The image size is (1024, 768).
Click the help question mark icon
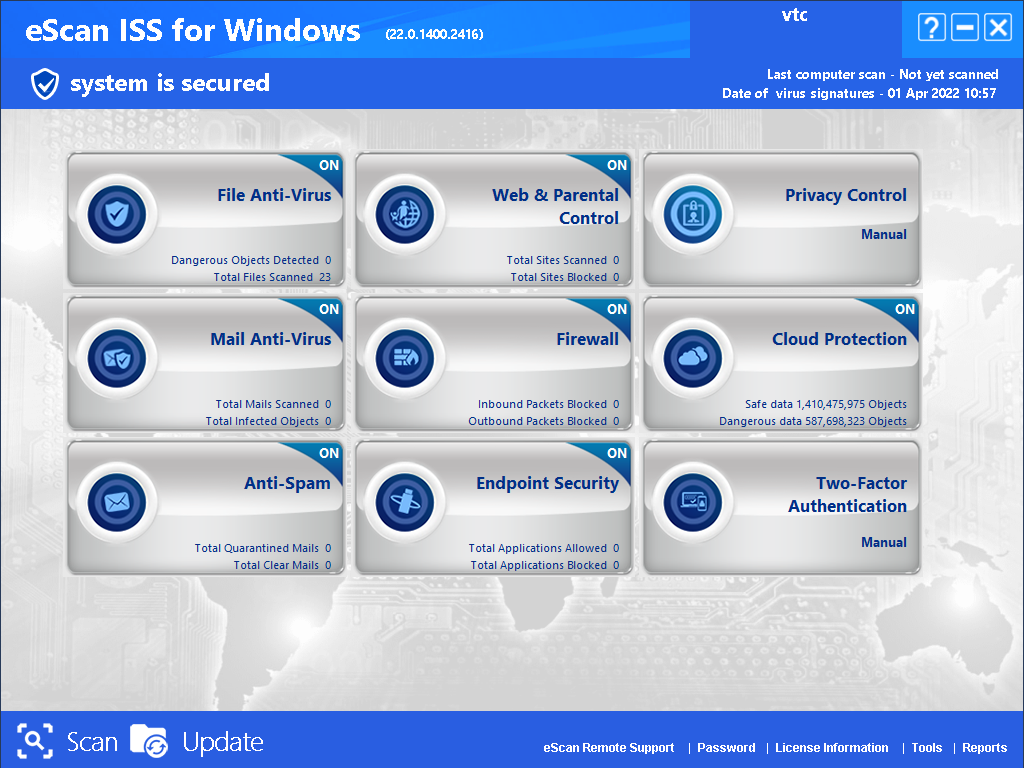pos(931,28)
